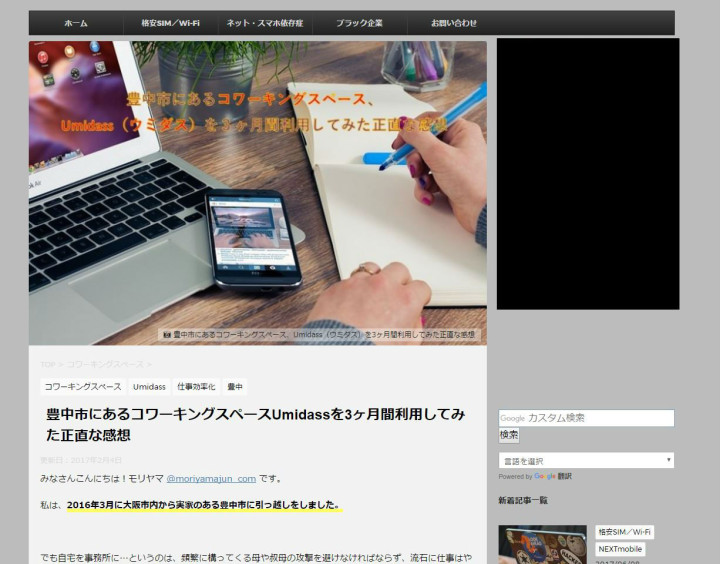Click the Google 翻訳 logo link
This screenshot has height=564, width=720.
(x=553, y=476)
